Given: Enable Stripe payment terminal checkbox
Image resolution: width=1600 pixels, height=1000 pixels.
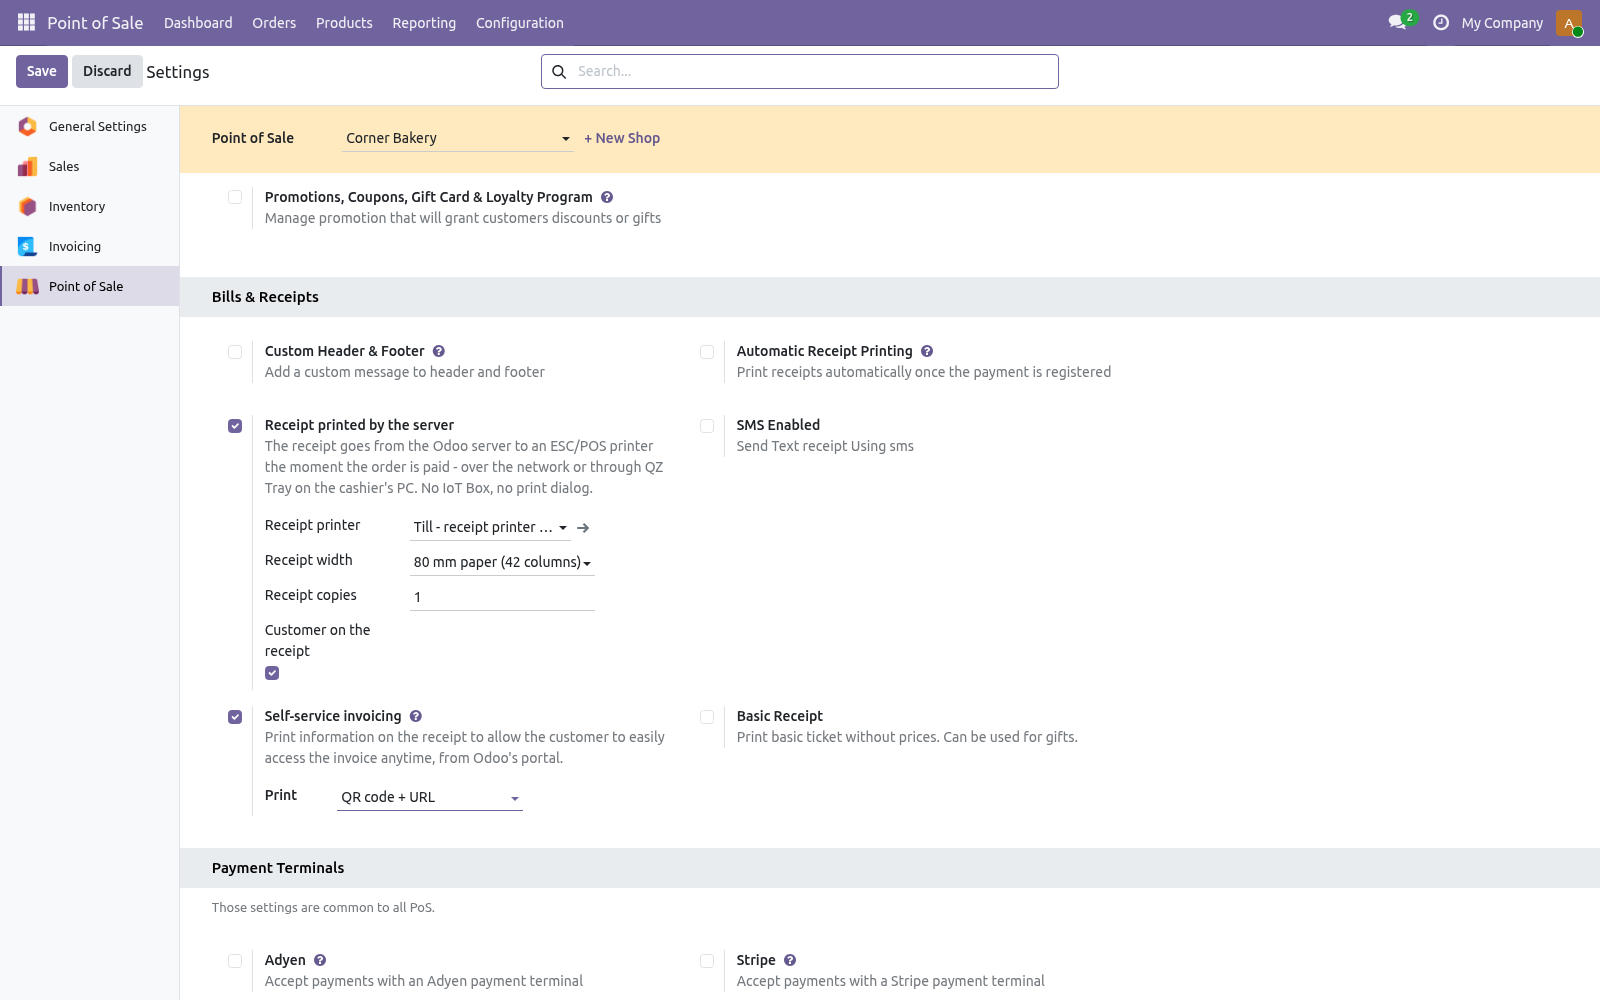Looking at the screenshot, I should point(707,961).
